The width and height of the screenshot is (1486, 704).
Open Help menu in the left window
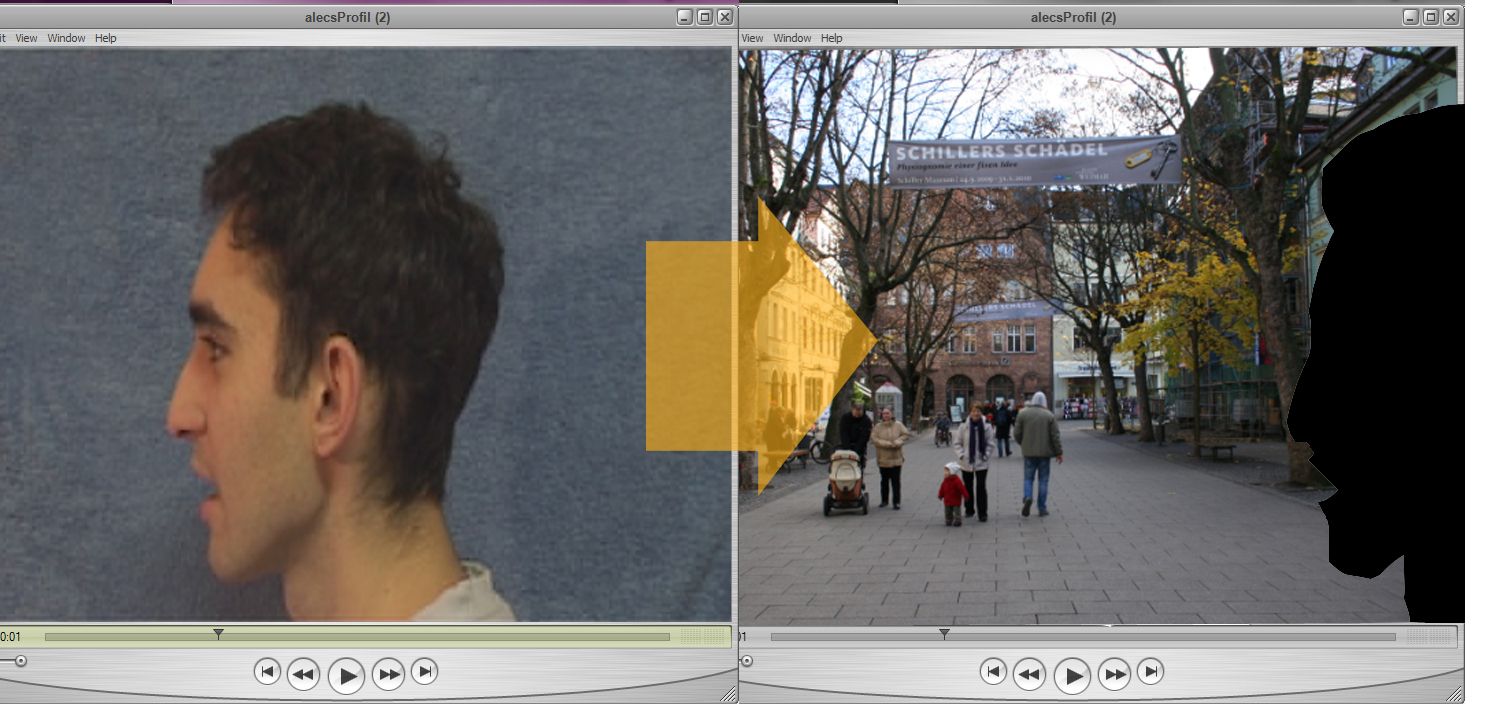pyautogui.click(x=106, y=38)
